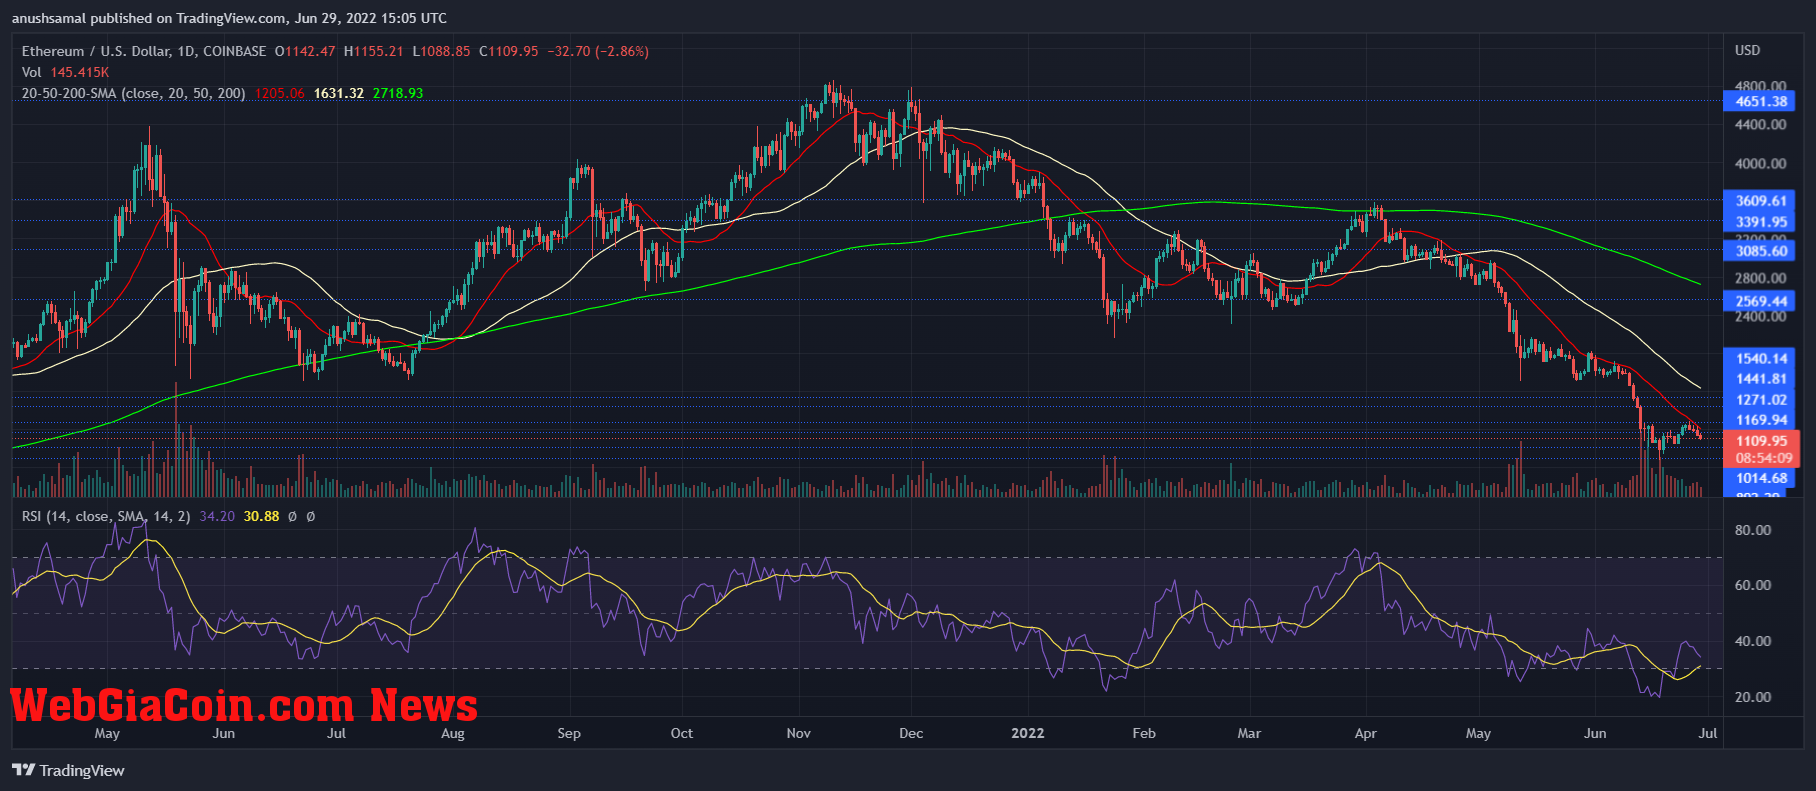
Task: Click the Oct label on time axis
Action: point(682,733)
